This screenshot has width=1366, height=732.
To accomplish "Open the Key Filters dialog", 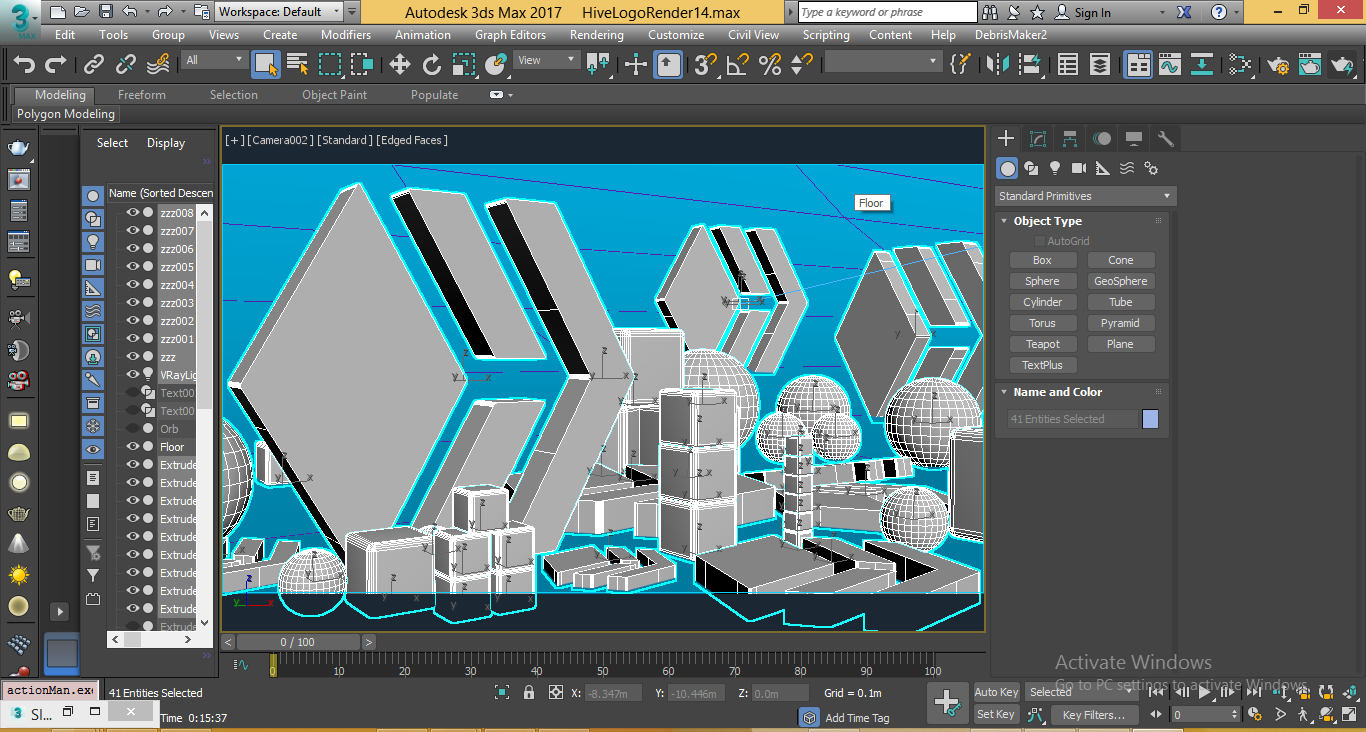I will 1094,715.
